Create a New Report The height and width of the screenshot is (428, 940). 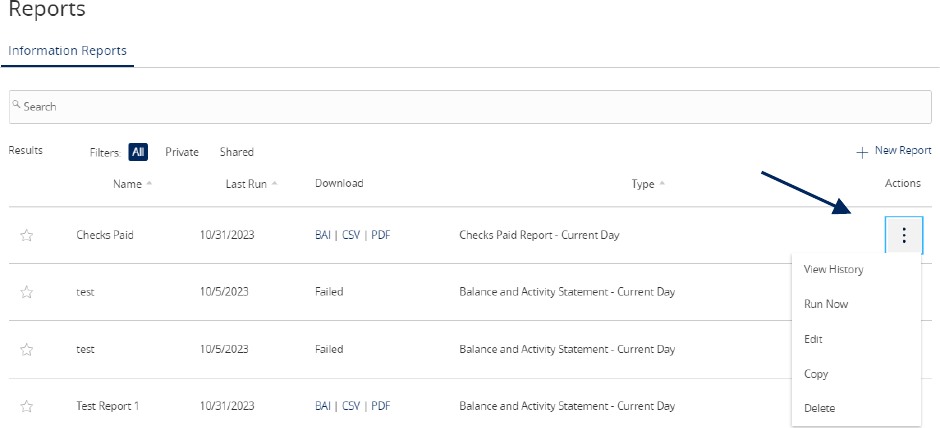pos(903,150)
